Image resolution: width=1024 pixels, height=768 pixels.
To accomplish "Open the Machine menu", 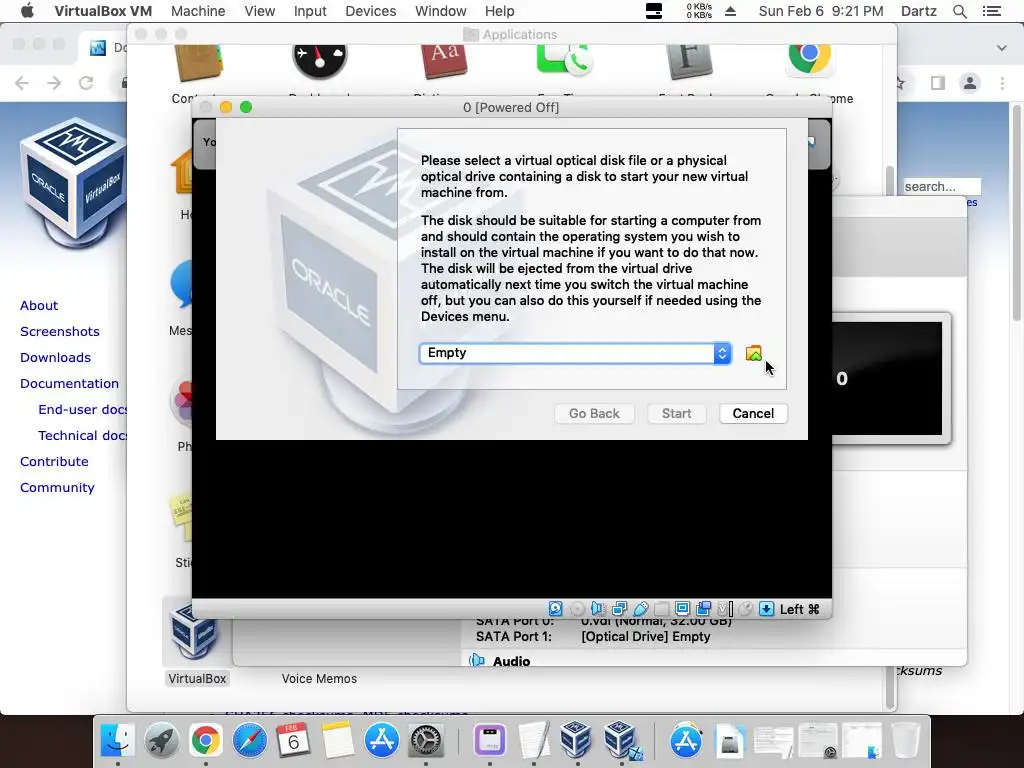I will point(198,11).
